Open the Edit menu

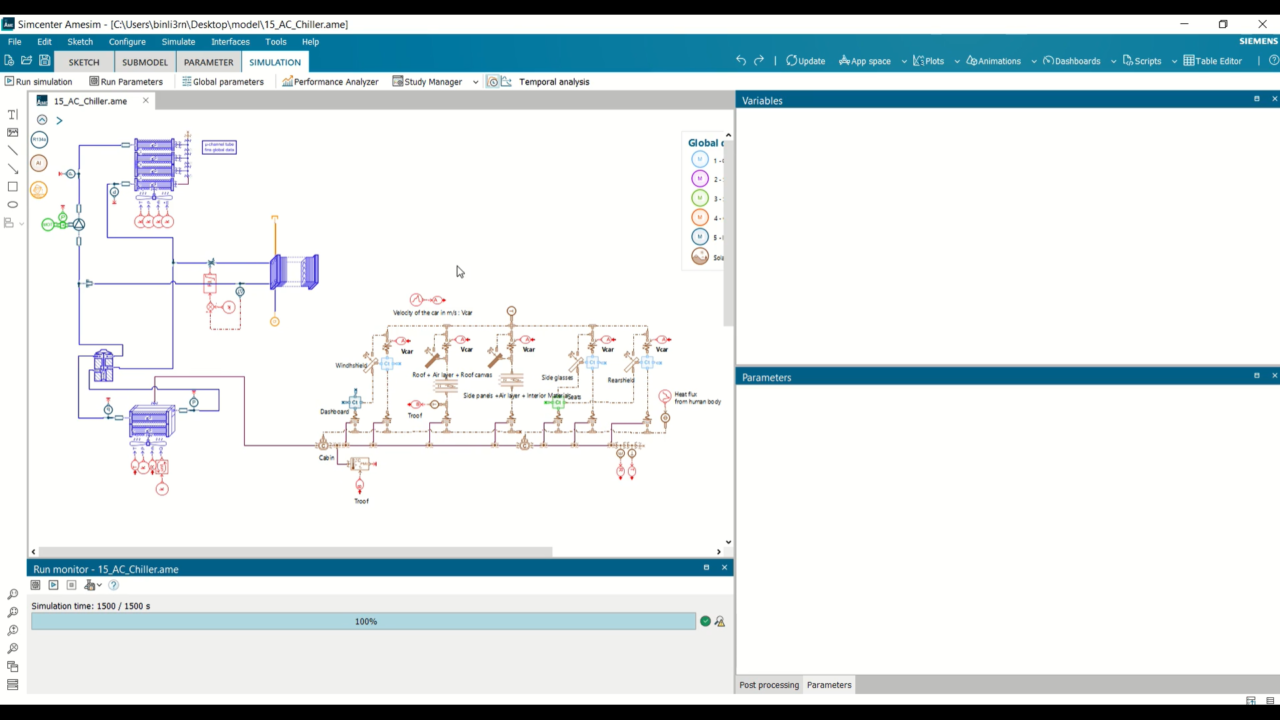coord(44,42)
